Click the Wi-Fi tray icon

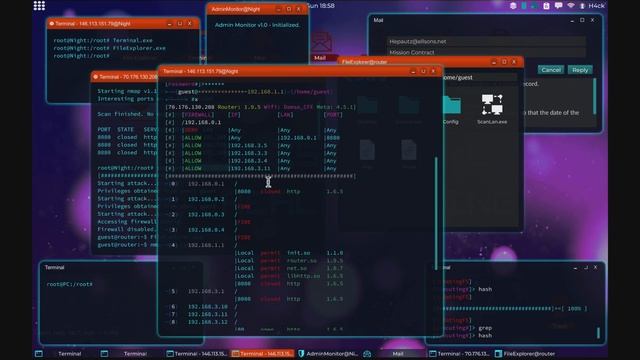pos(571,6)
